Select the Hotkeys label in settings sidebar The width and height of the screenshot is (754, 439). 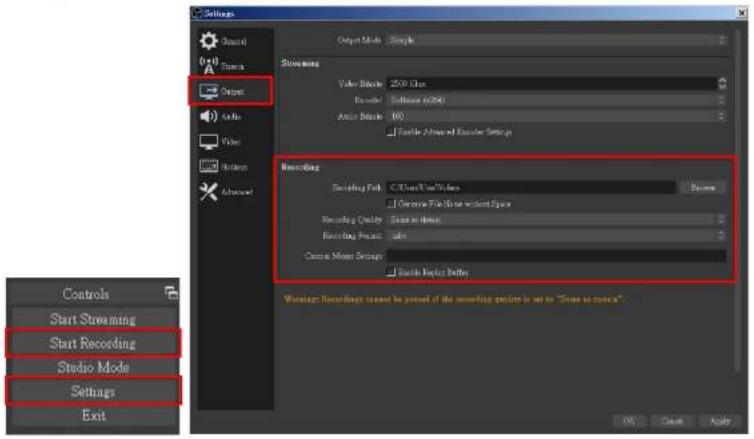click(235, 166)
